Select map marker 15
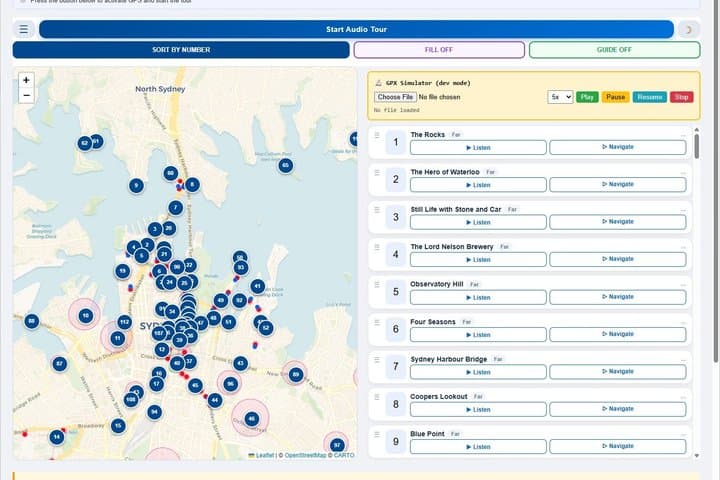 click(118, 426)
